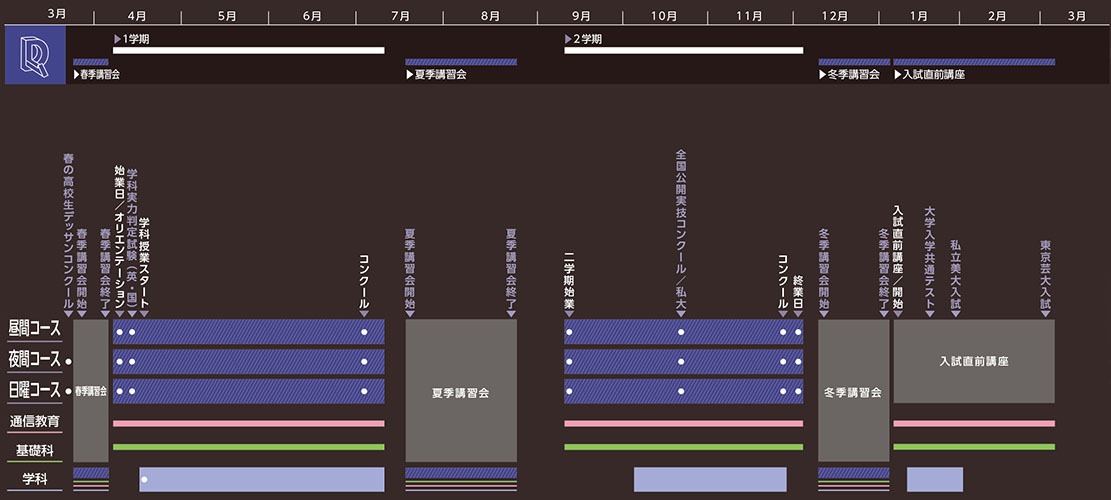
Task: Select the 日曜コース row label
Action: [35, 391]
